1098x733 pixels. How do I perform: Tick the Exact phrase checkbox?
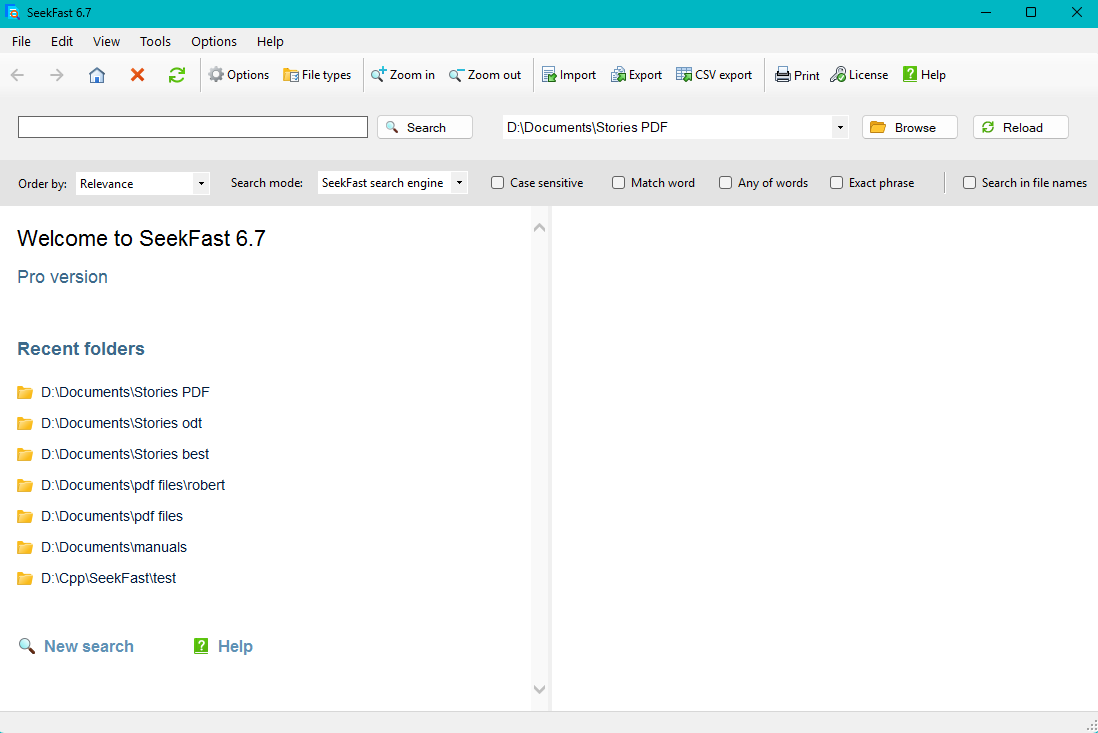pos(837,183)
